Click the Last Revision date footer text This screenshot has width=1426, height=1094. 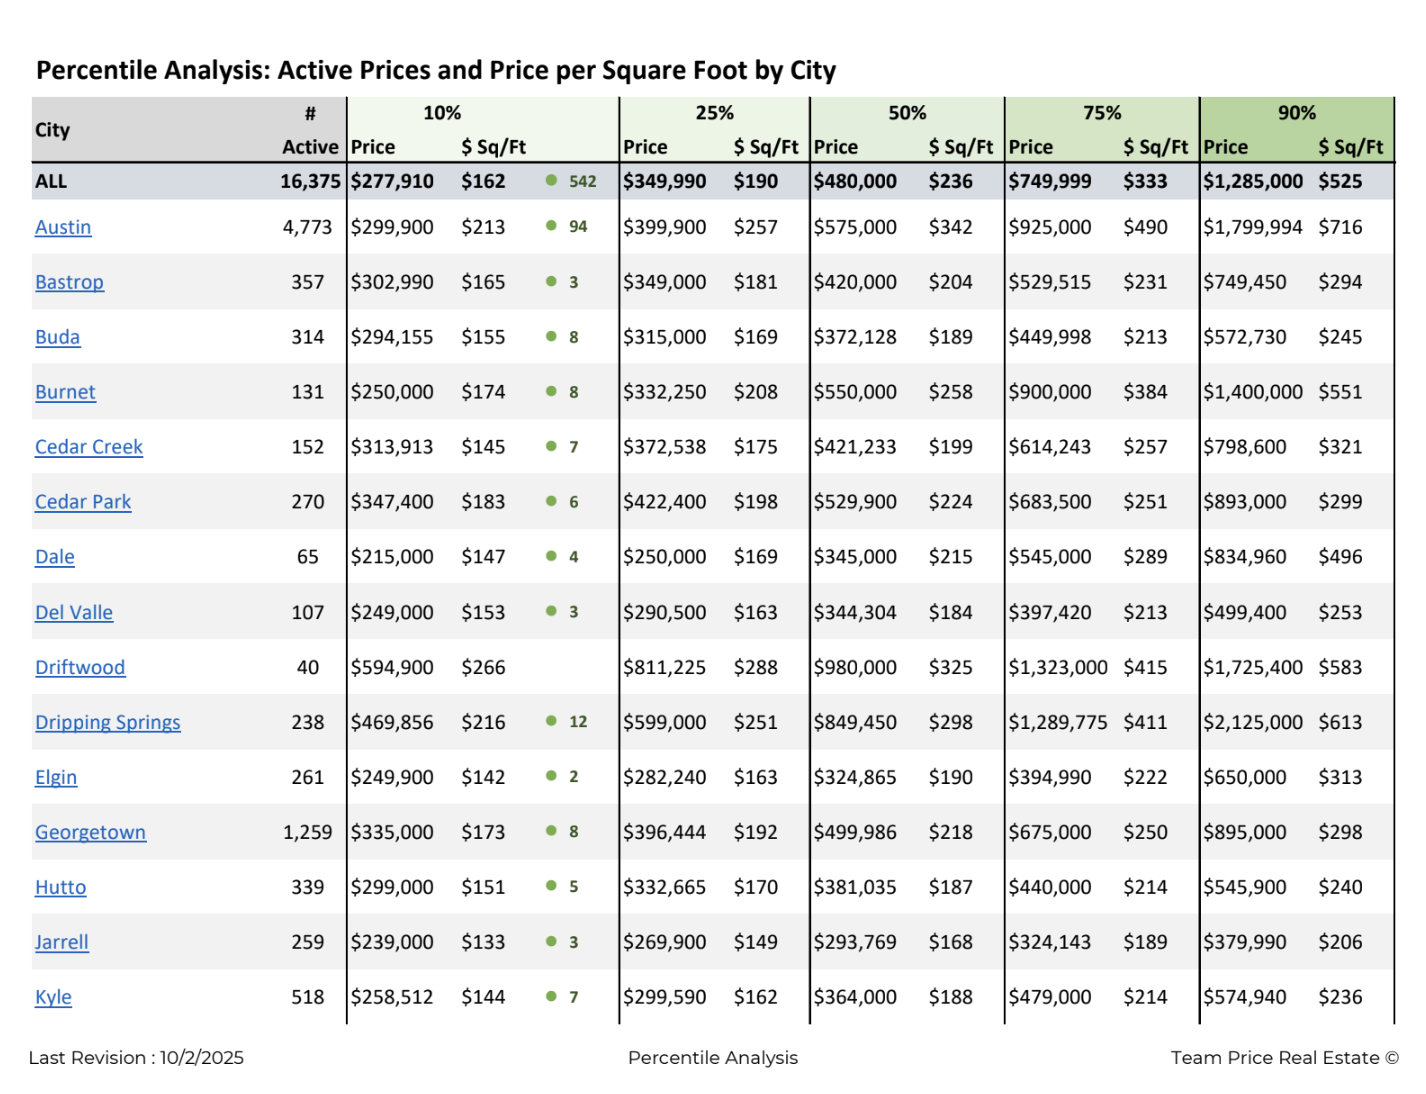click(x=136, y=1058)
